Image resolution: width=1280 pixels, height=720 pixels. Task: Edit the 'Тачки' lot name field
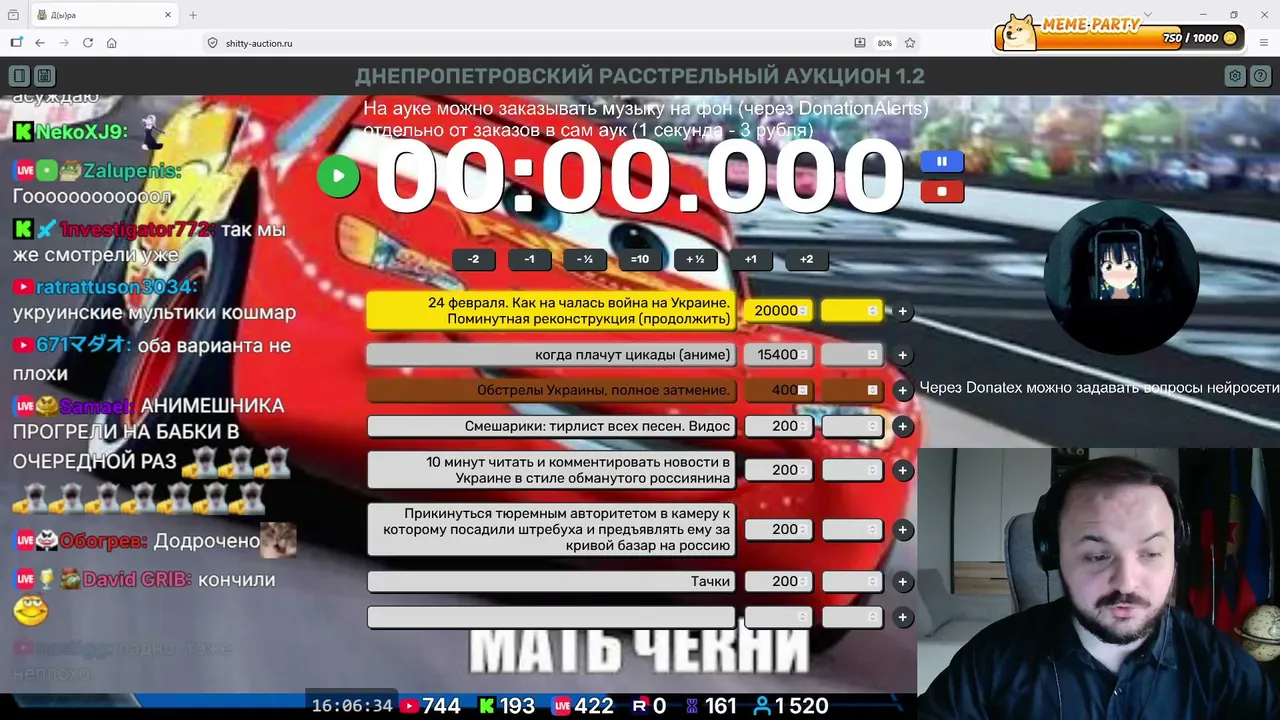click(x=551, y=581)
